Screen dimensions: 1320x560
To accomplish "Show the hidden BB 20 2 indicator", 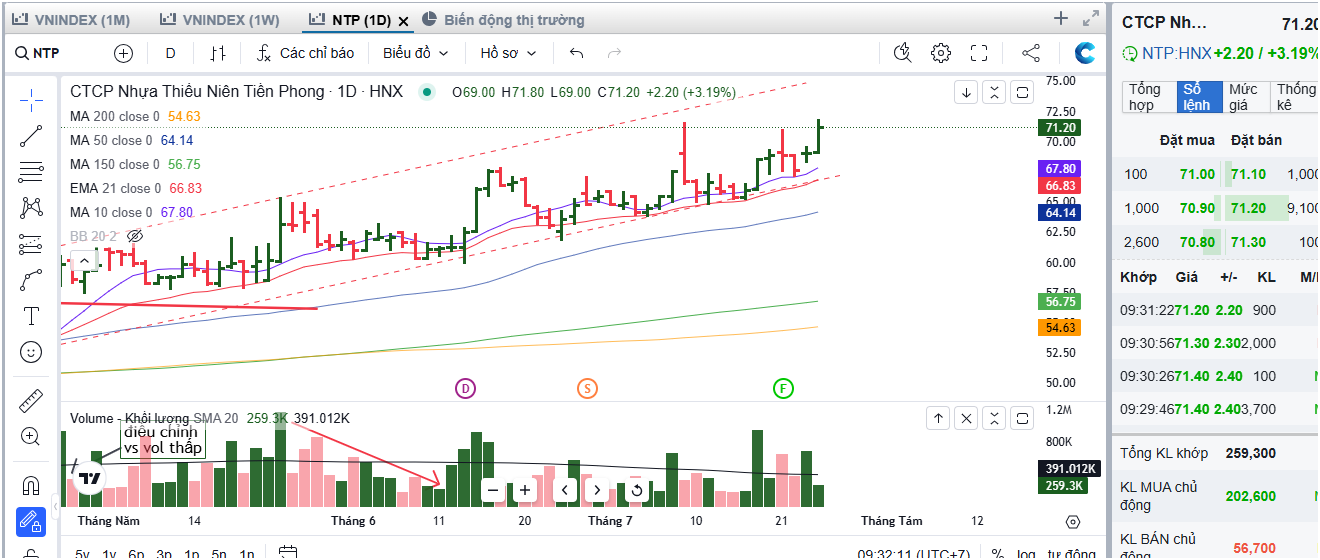I will (x=135, y=237).
